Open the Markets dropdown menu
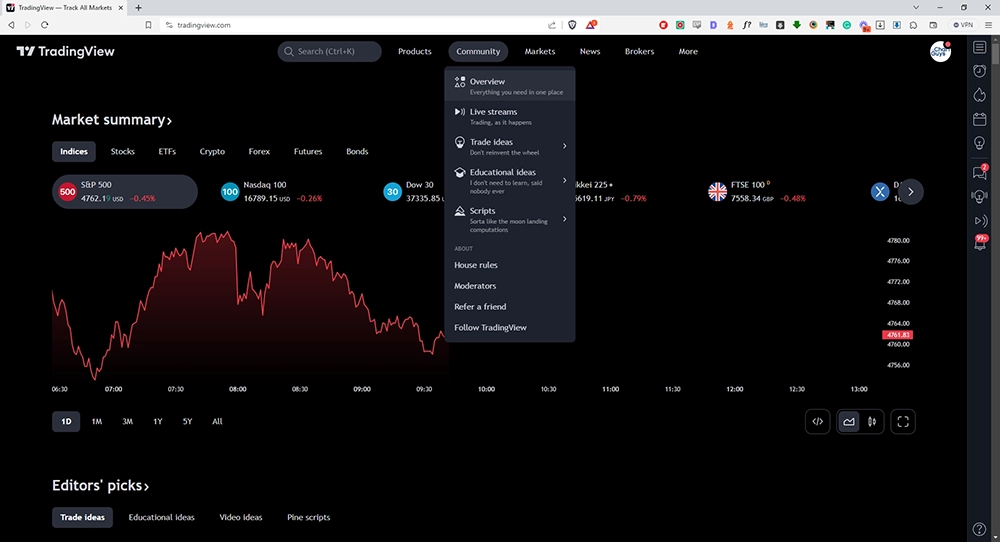 tap(540, 52)
